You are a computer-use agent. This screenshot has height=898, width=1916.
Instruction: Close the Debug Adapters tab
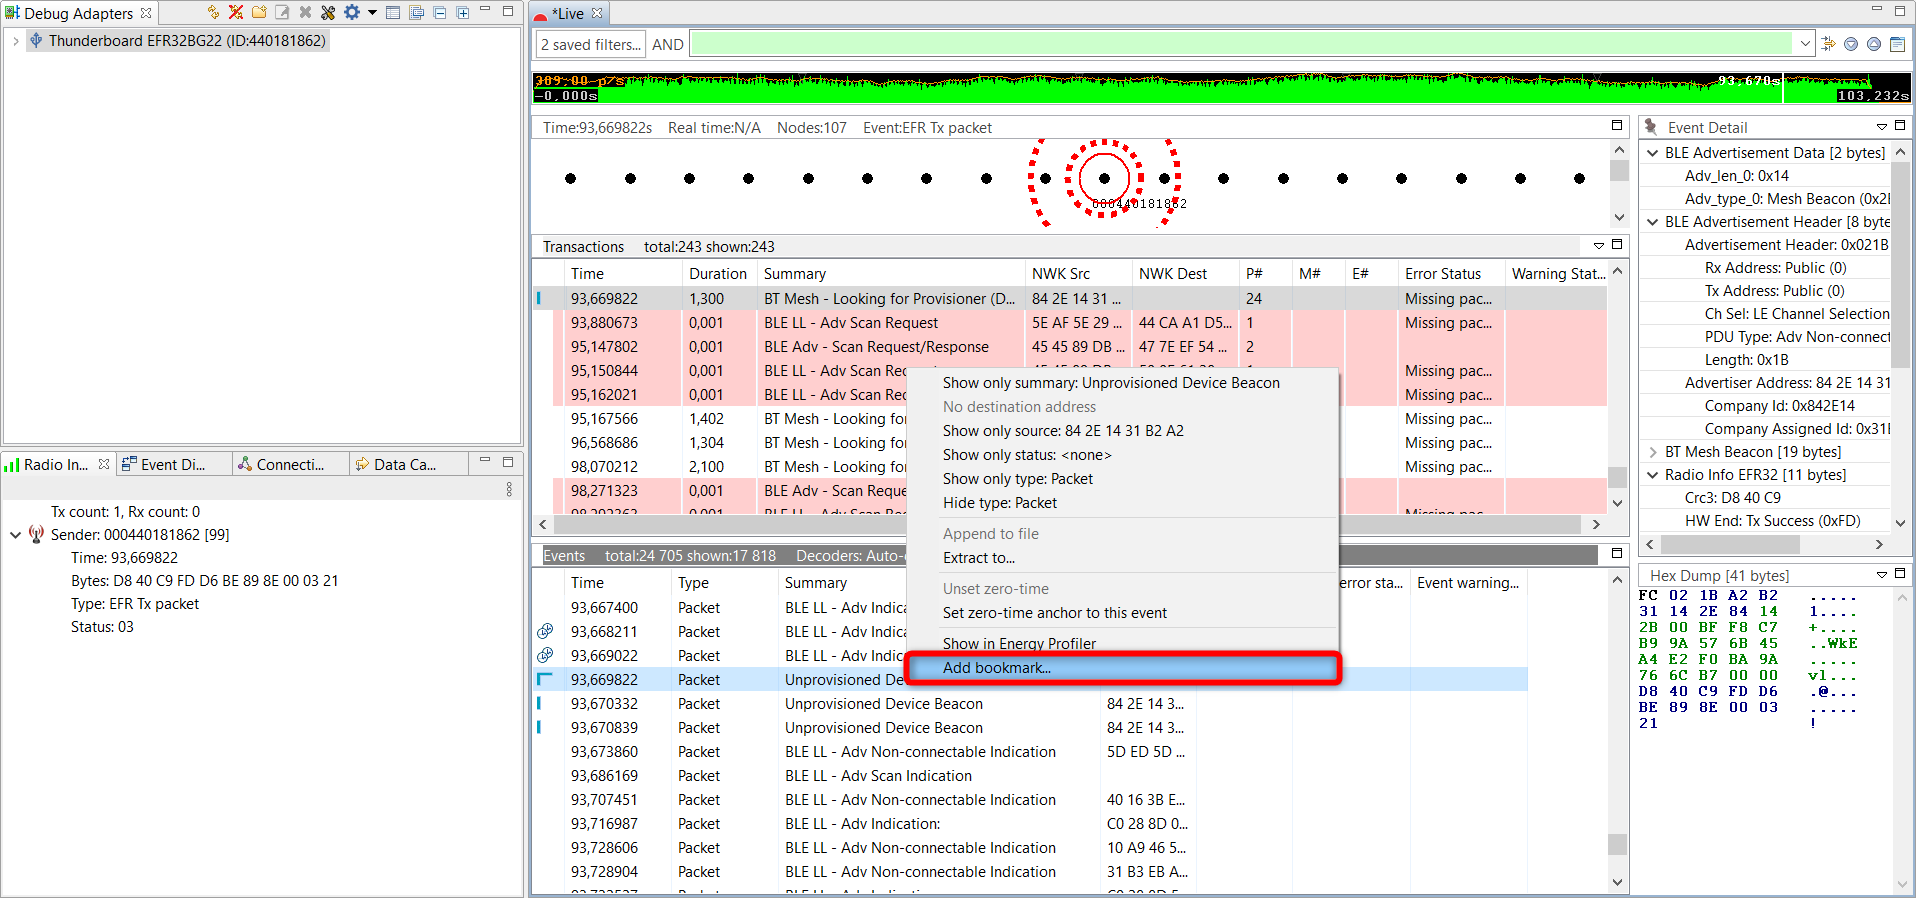(146, 13)
